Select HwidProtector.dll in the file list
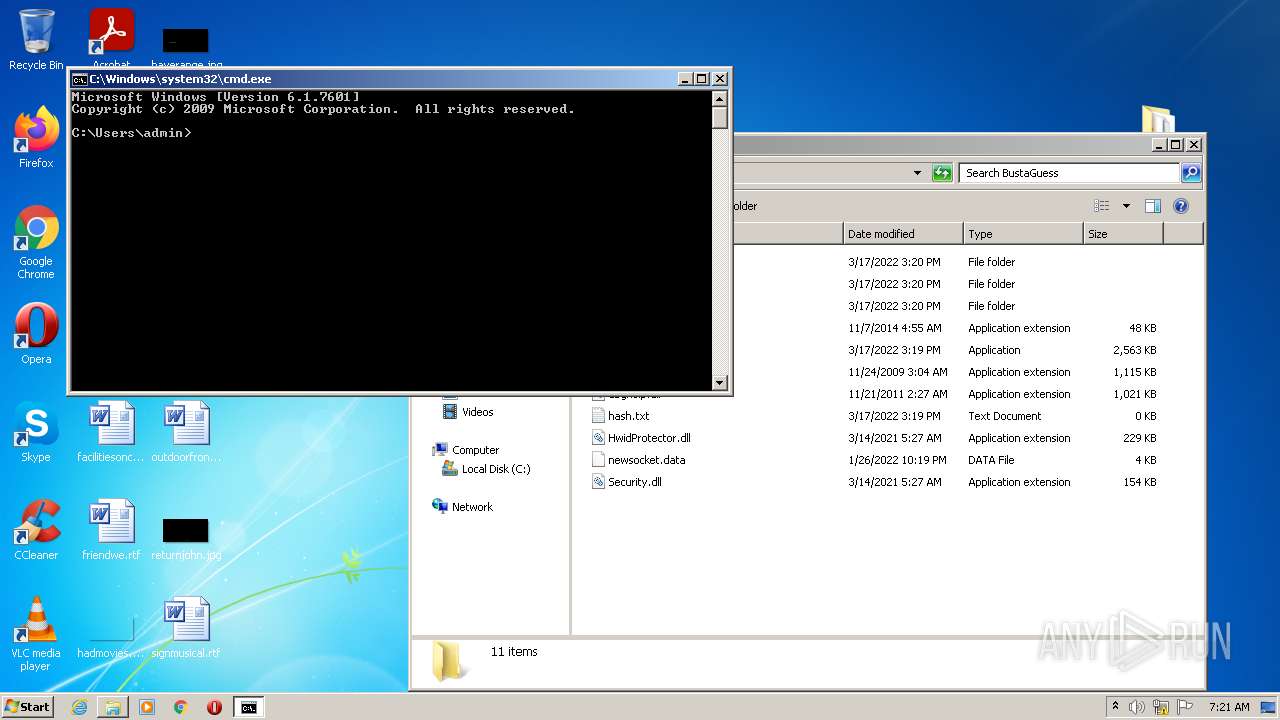The width and height of the screenshot is (1280, 720). pyautogui.click(x=649, y=438)
